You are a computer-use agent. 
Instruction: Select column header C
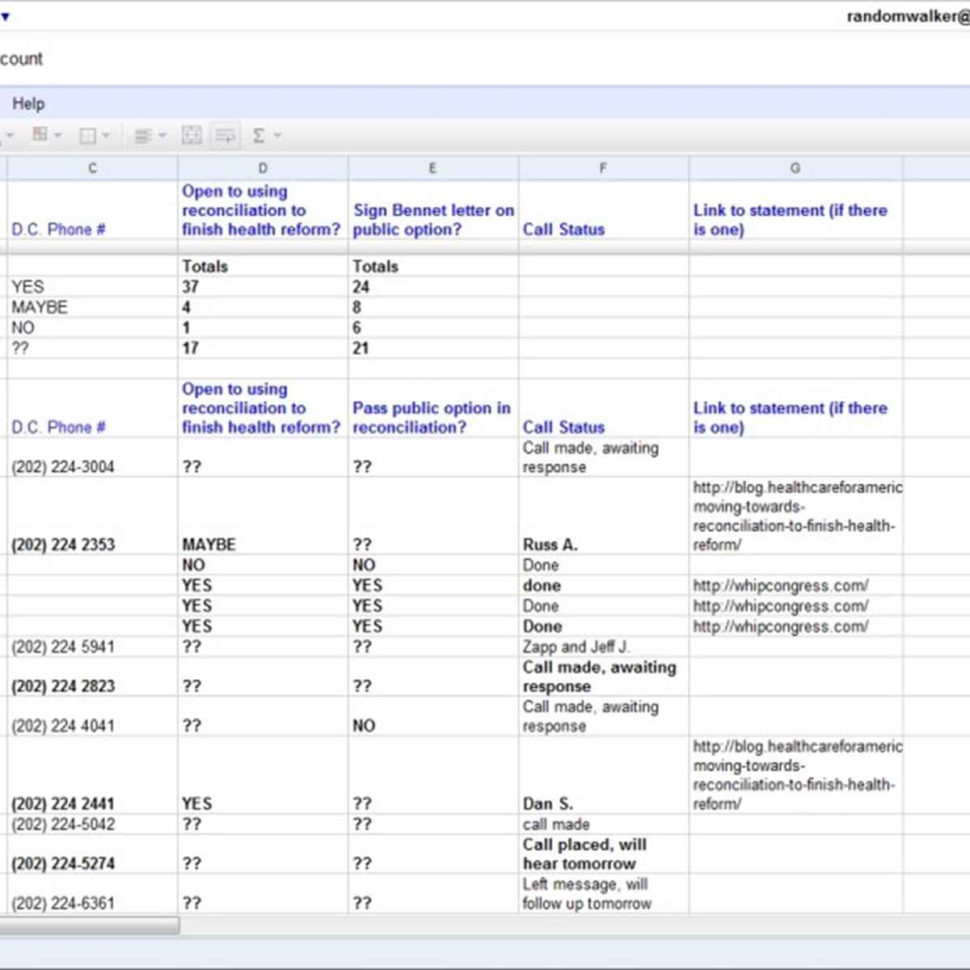[x=92, y=167]
